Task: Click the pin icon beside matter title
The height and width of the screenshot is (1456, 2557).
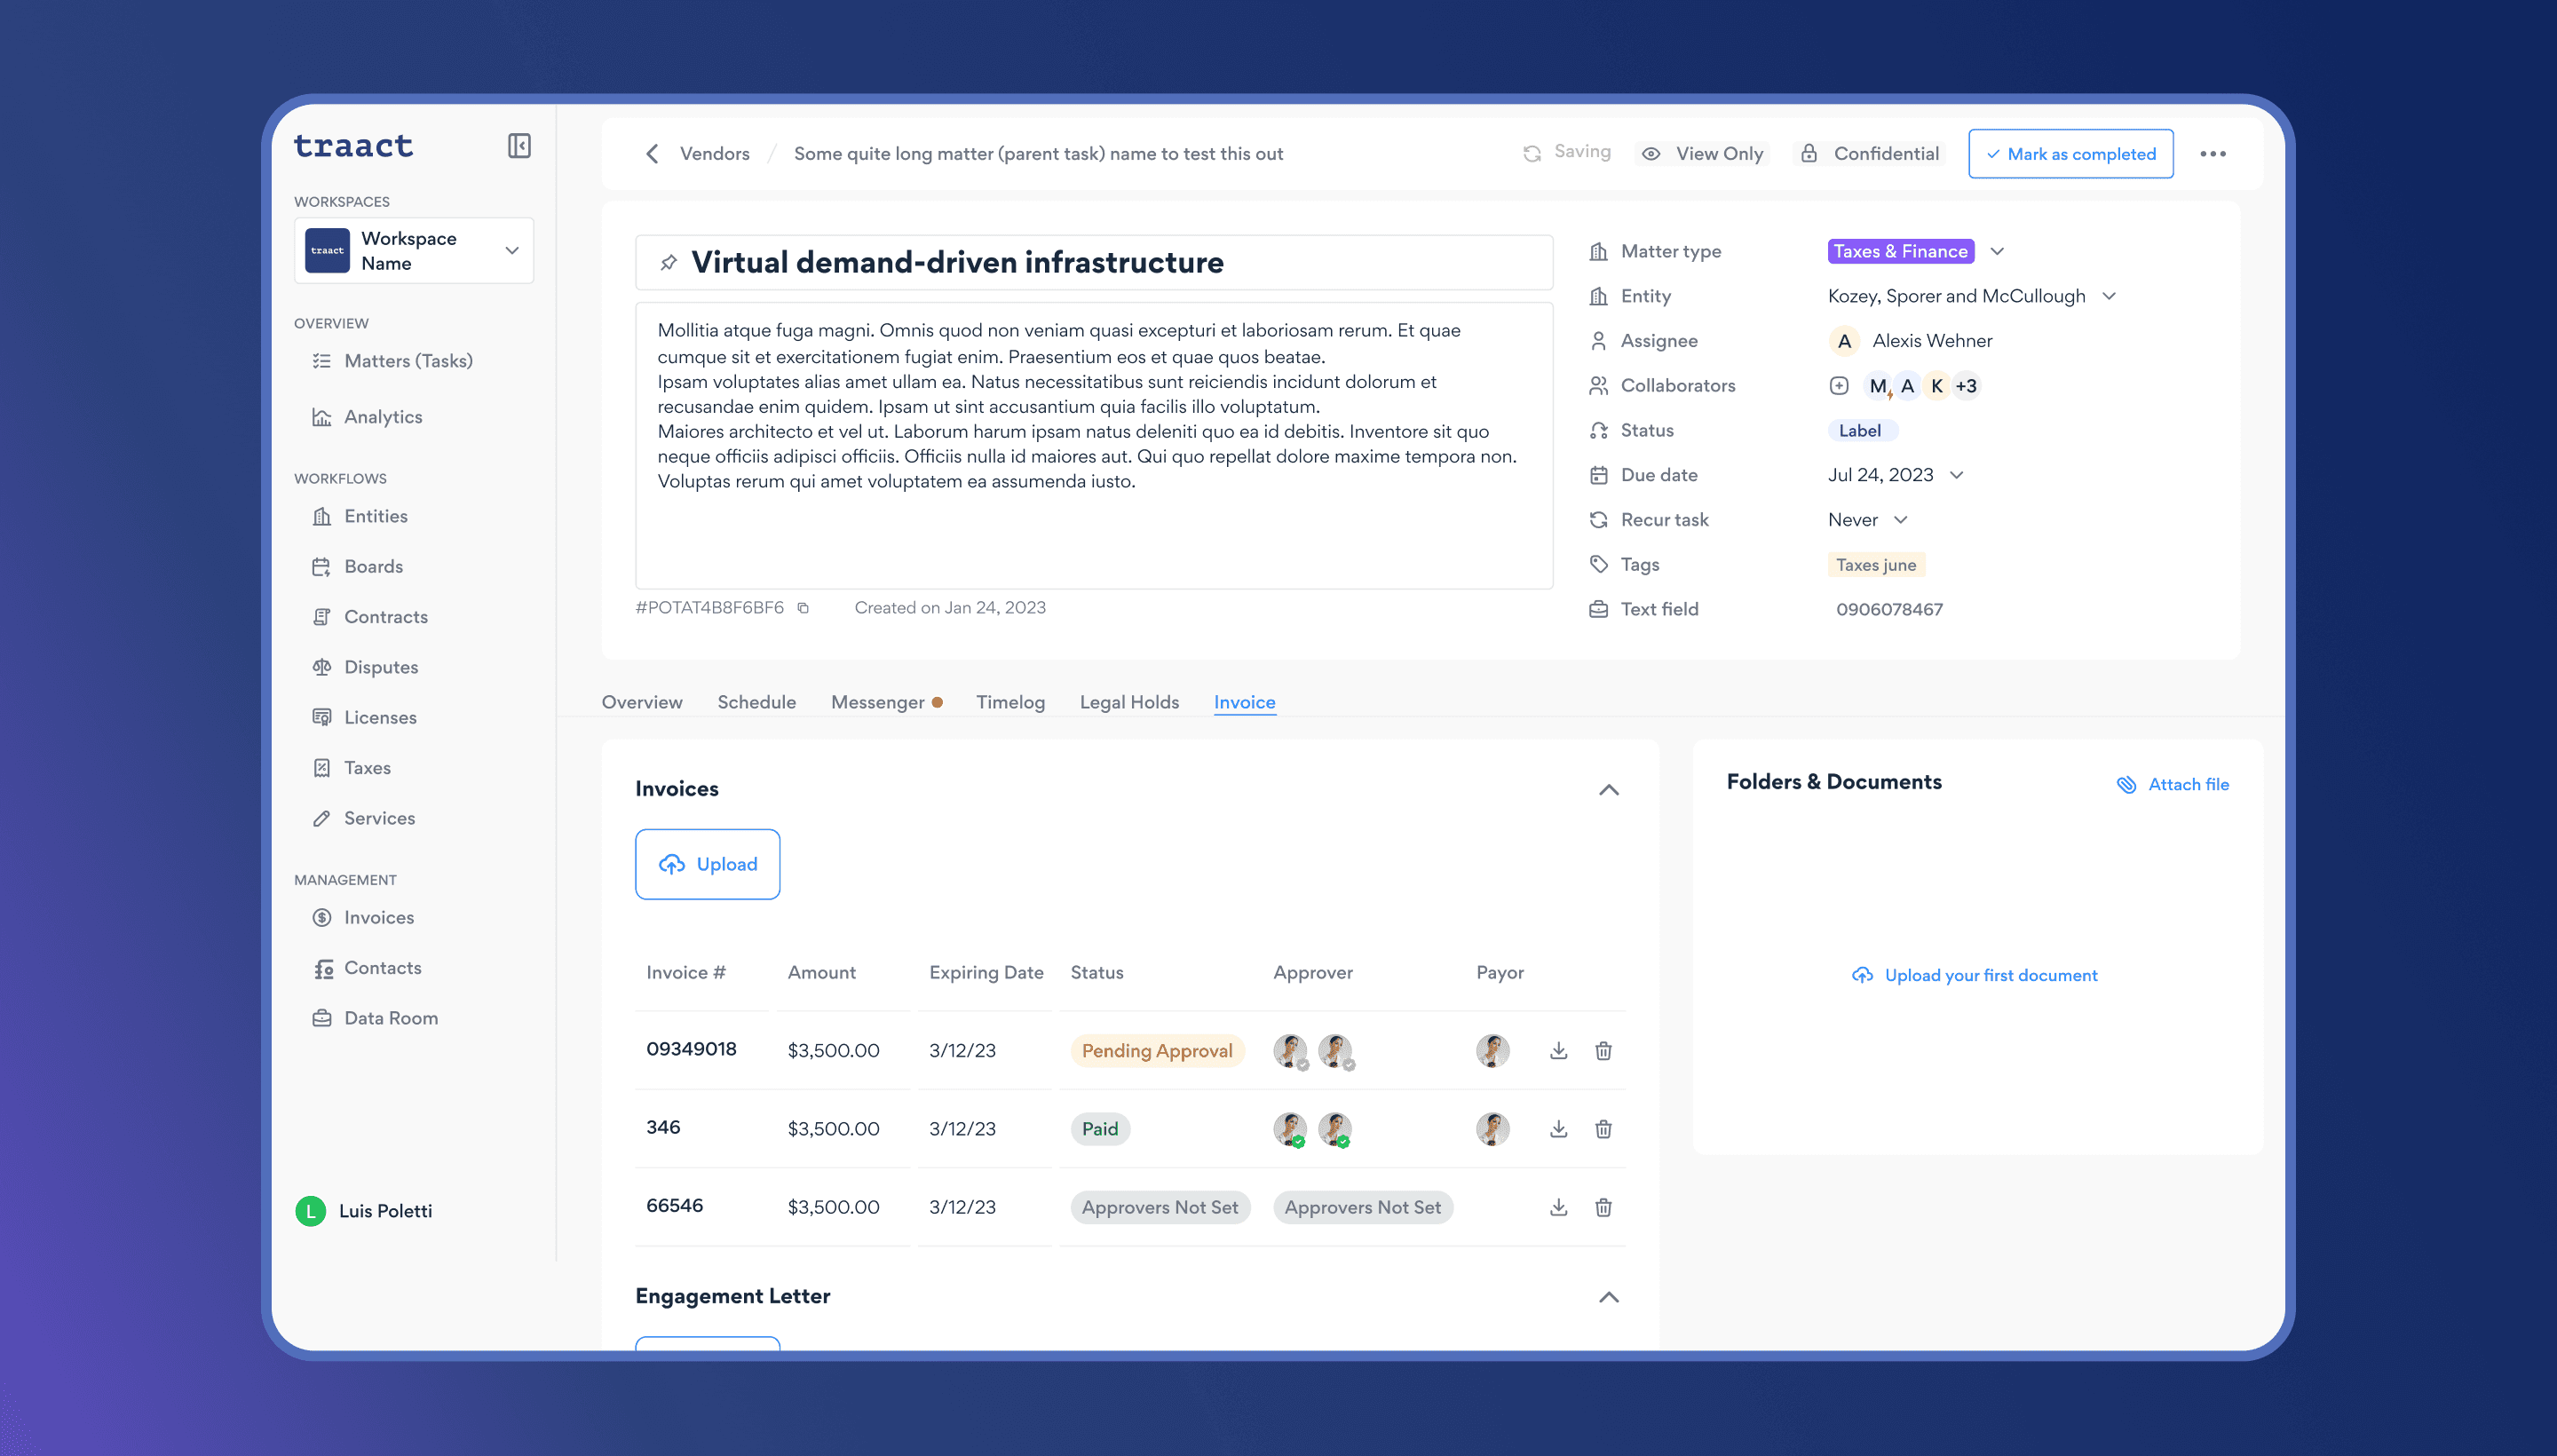Action: pos(668,263)
